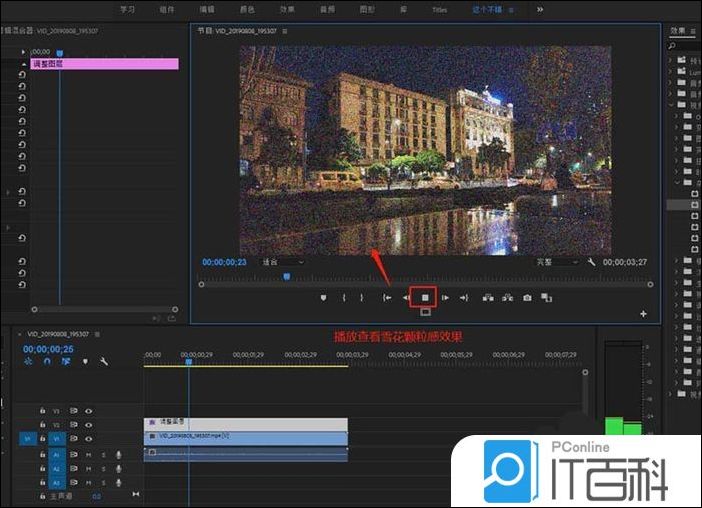Open the button editor plus icon
702x508 pixels.
pos(643,314)
